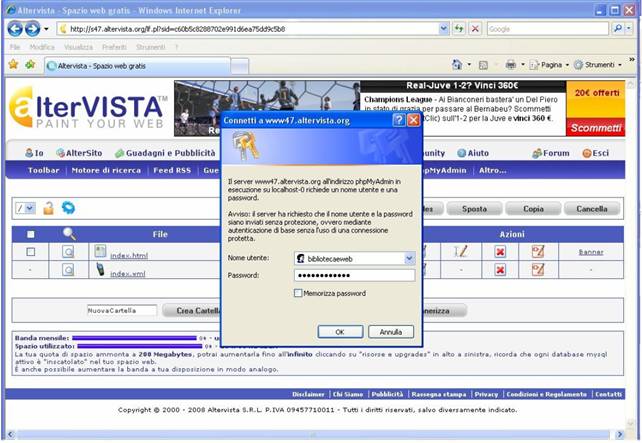Click red X delete icon for index.html
642x443 pixels.
500,252
